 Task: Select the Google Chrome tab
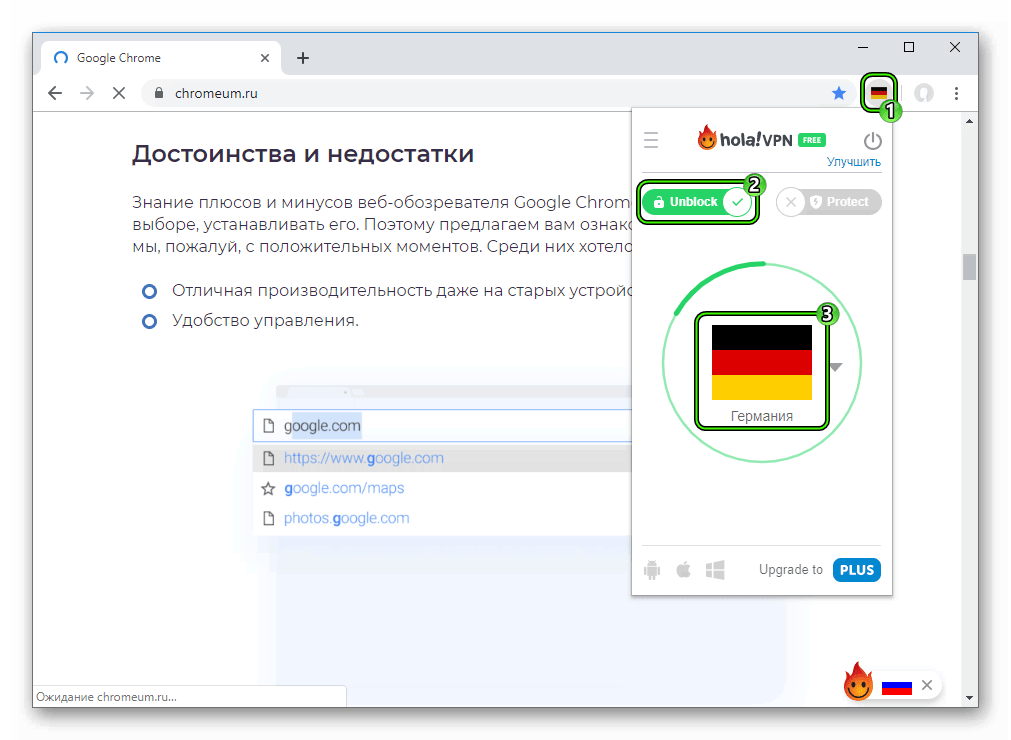coord(161,58)
